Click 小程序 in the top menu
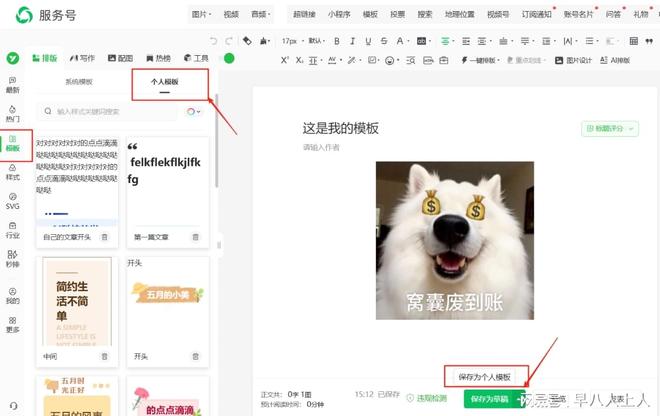Viewport: 660px width, 416px height. point(339,14)
